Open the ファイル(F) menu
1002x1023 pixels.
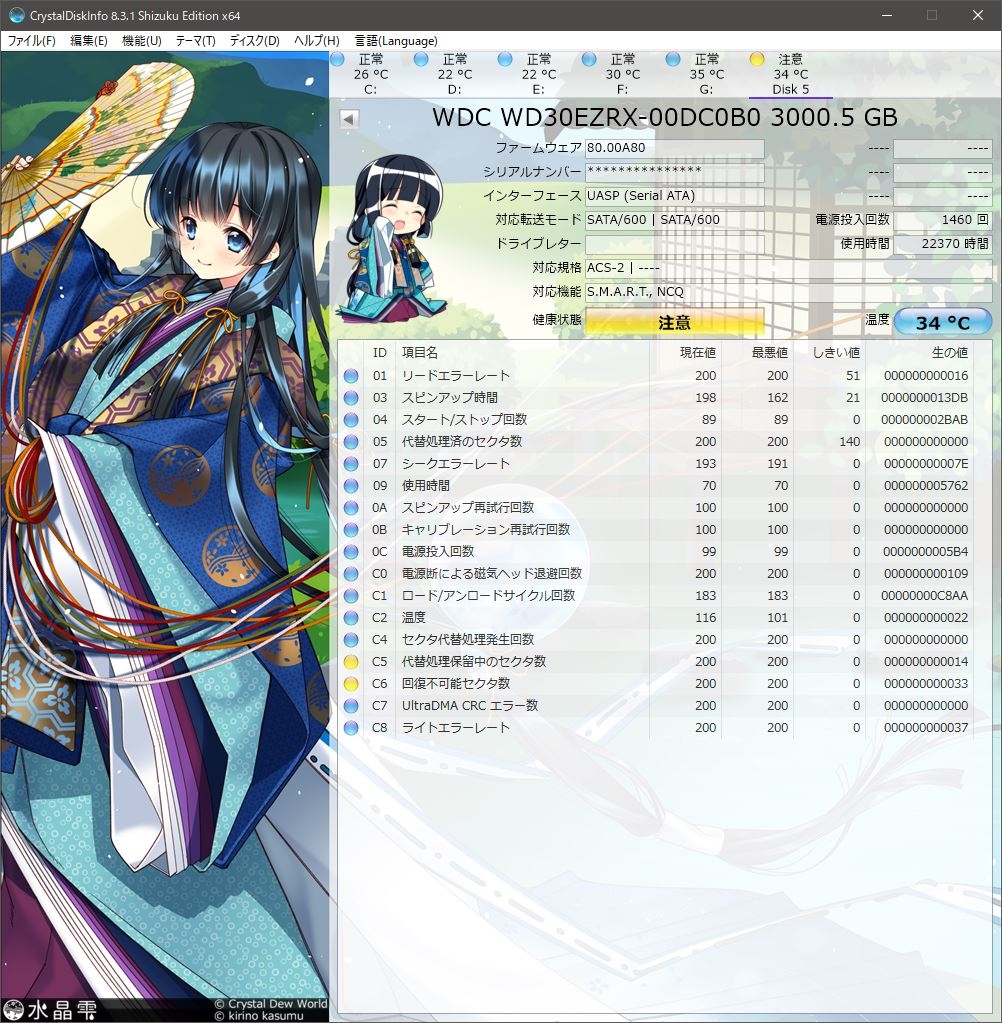(x=31, y=40)
